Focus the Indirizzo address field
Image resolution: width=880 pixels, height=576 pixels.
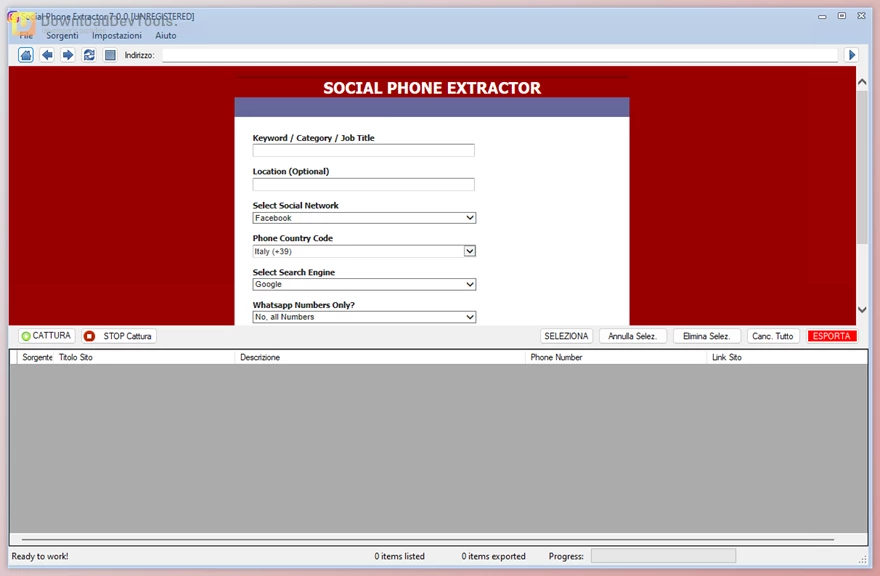click(x=499, y=55)
